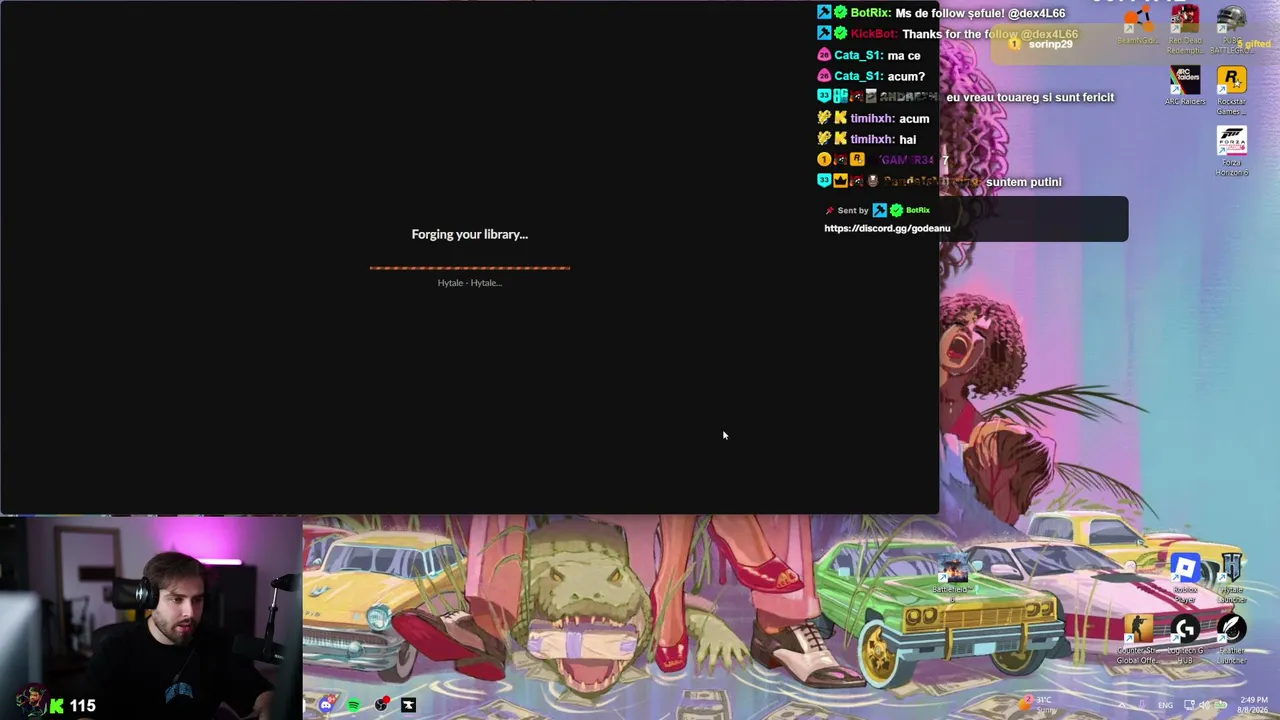Open the PUBG Battlegrounds desktop icon

point(1231,30)
